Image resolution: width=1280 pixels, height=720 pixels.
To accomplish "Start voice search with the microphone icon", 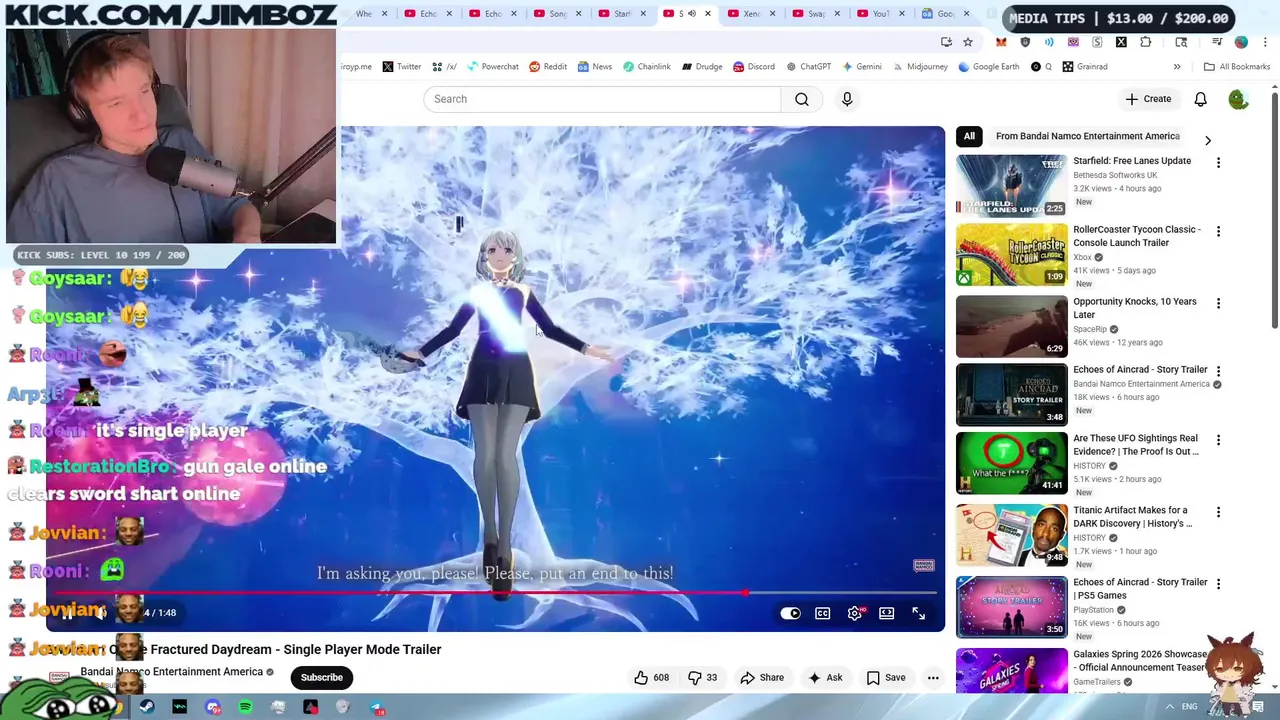I will tap(847, 99).
